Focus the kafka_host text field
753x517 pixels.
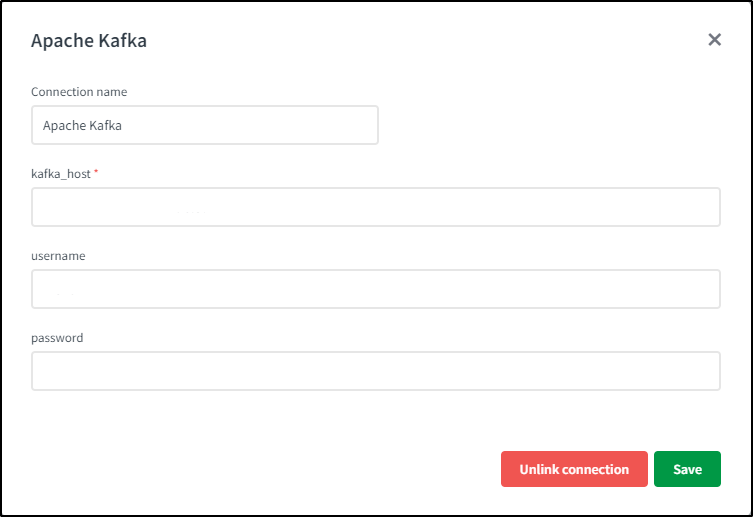(376, 207)
